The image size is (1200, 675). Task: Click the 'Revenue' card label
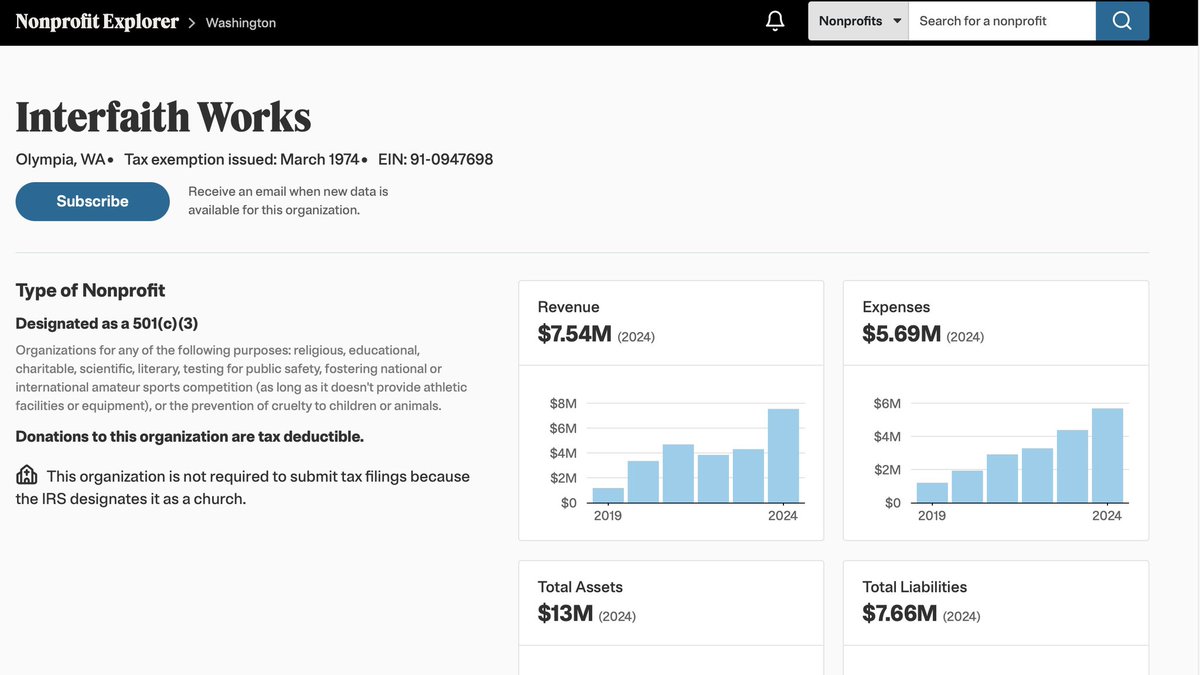pos(569,307)
